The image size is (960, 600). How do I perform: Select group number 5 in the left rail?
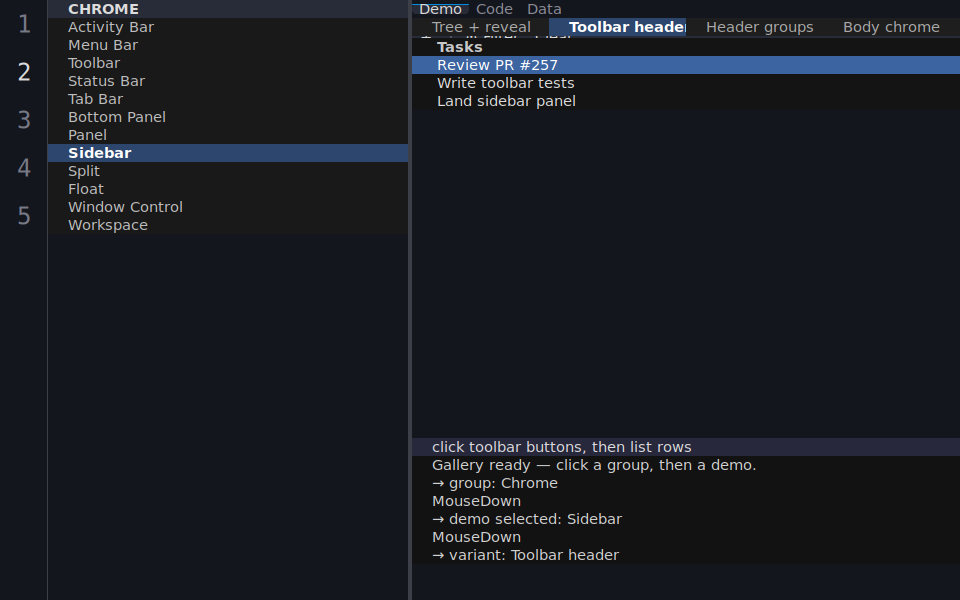tap(24, 216)
